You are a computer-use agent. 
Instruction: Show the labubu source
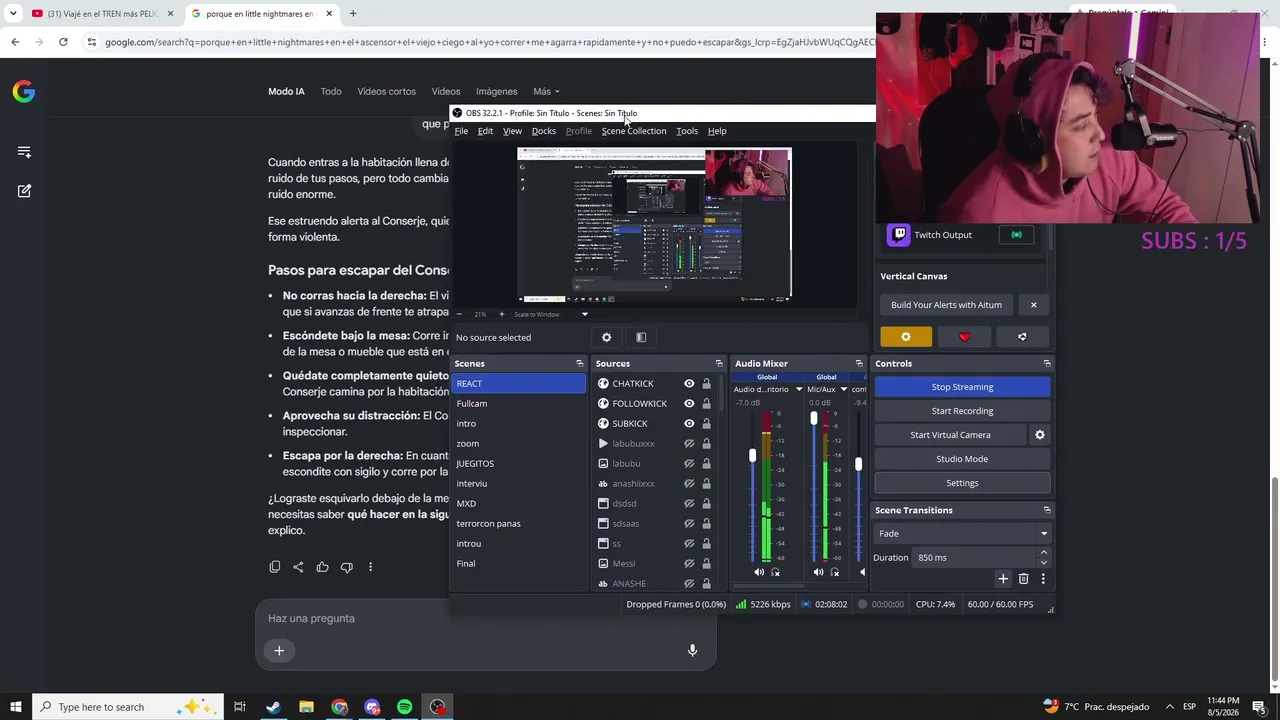pos(689,464)
